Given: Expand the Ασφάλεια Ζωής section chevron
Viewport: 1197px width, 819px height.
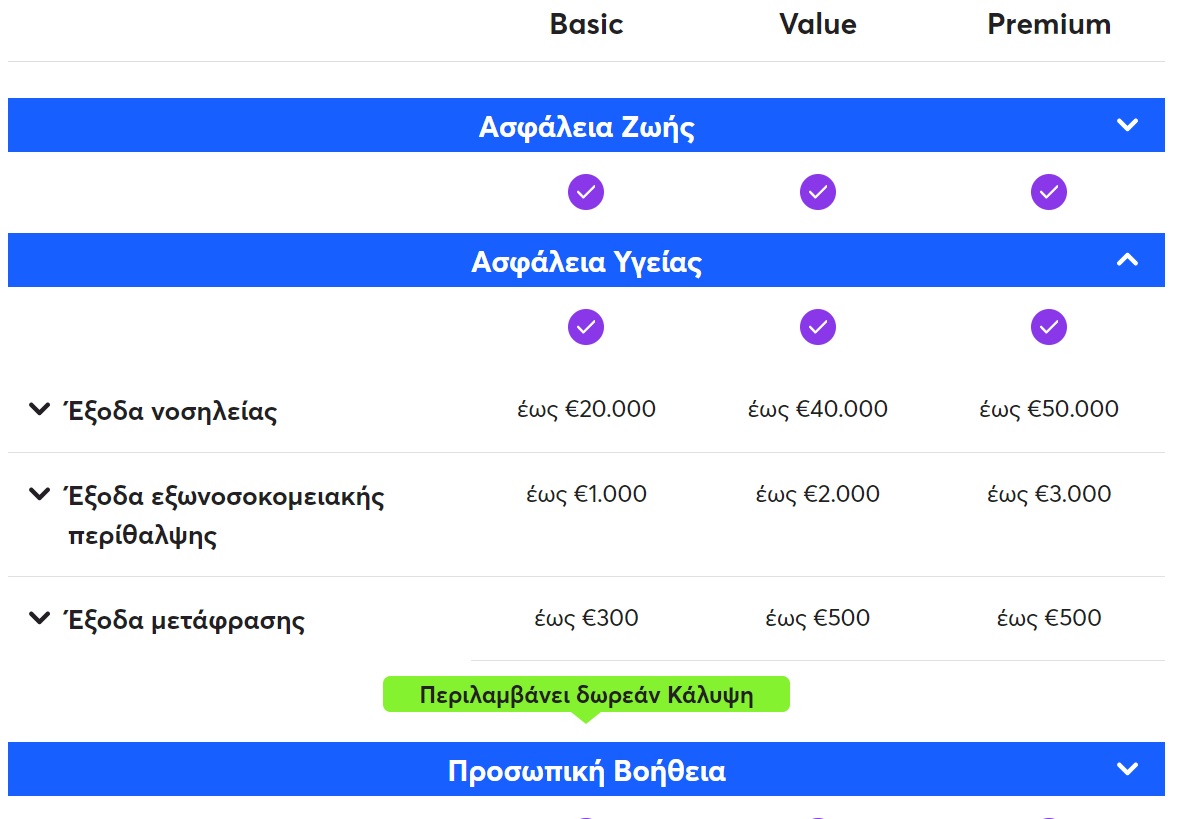Looking at the screenshot, I should [x=1127, y=125].
